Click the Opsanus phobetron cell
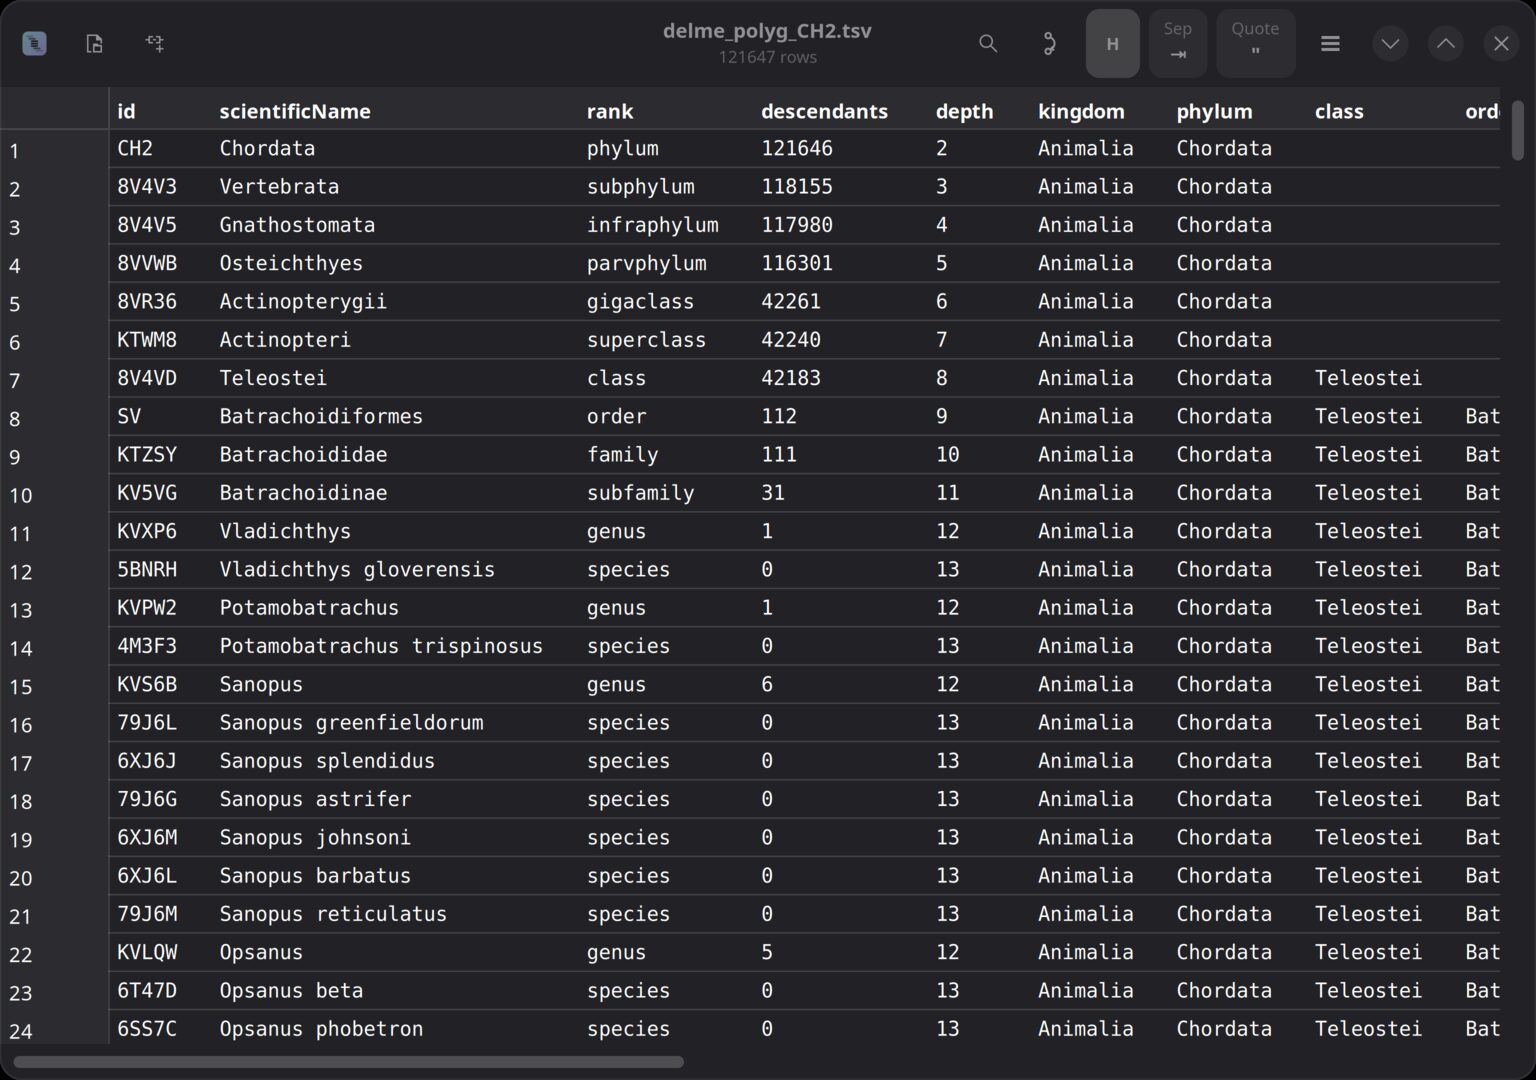This screenshot has width=1536, height=1080. [321, 1029]
